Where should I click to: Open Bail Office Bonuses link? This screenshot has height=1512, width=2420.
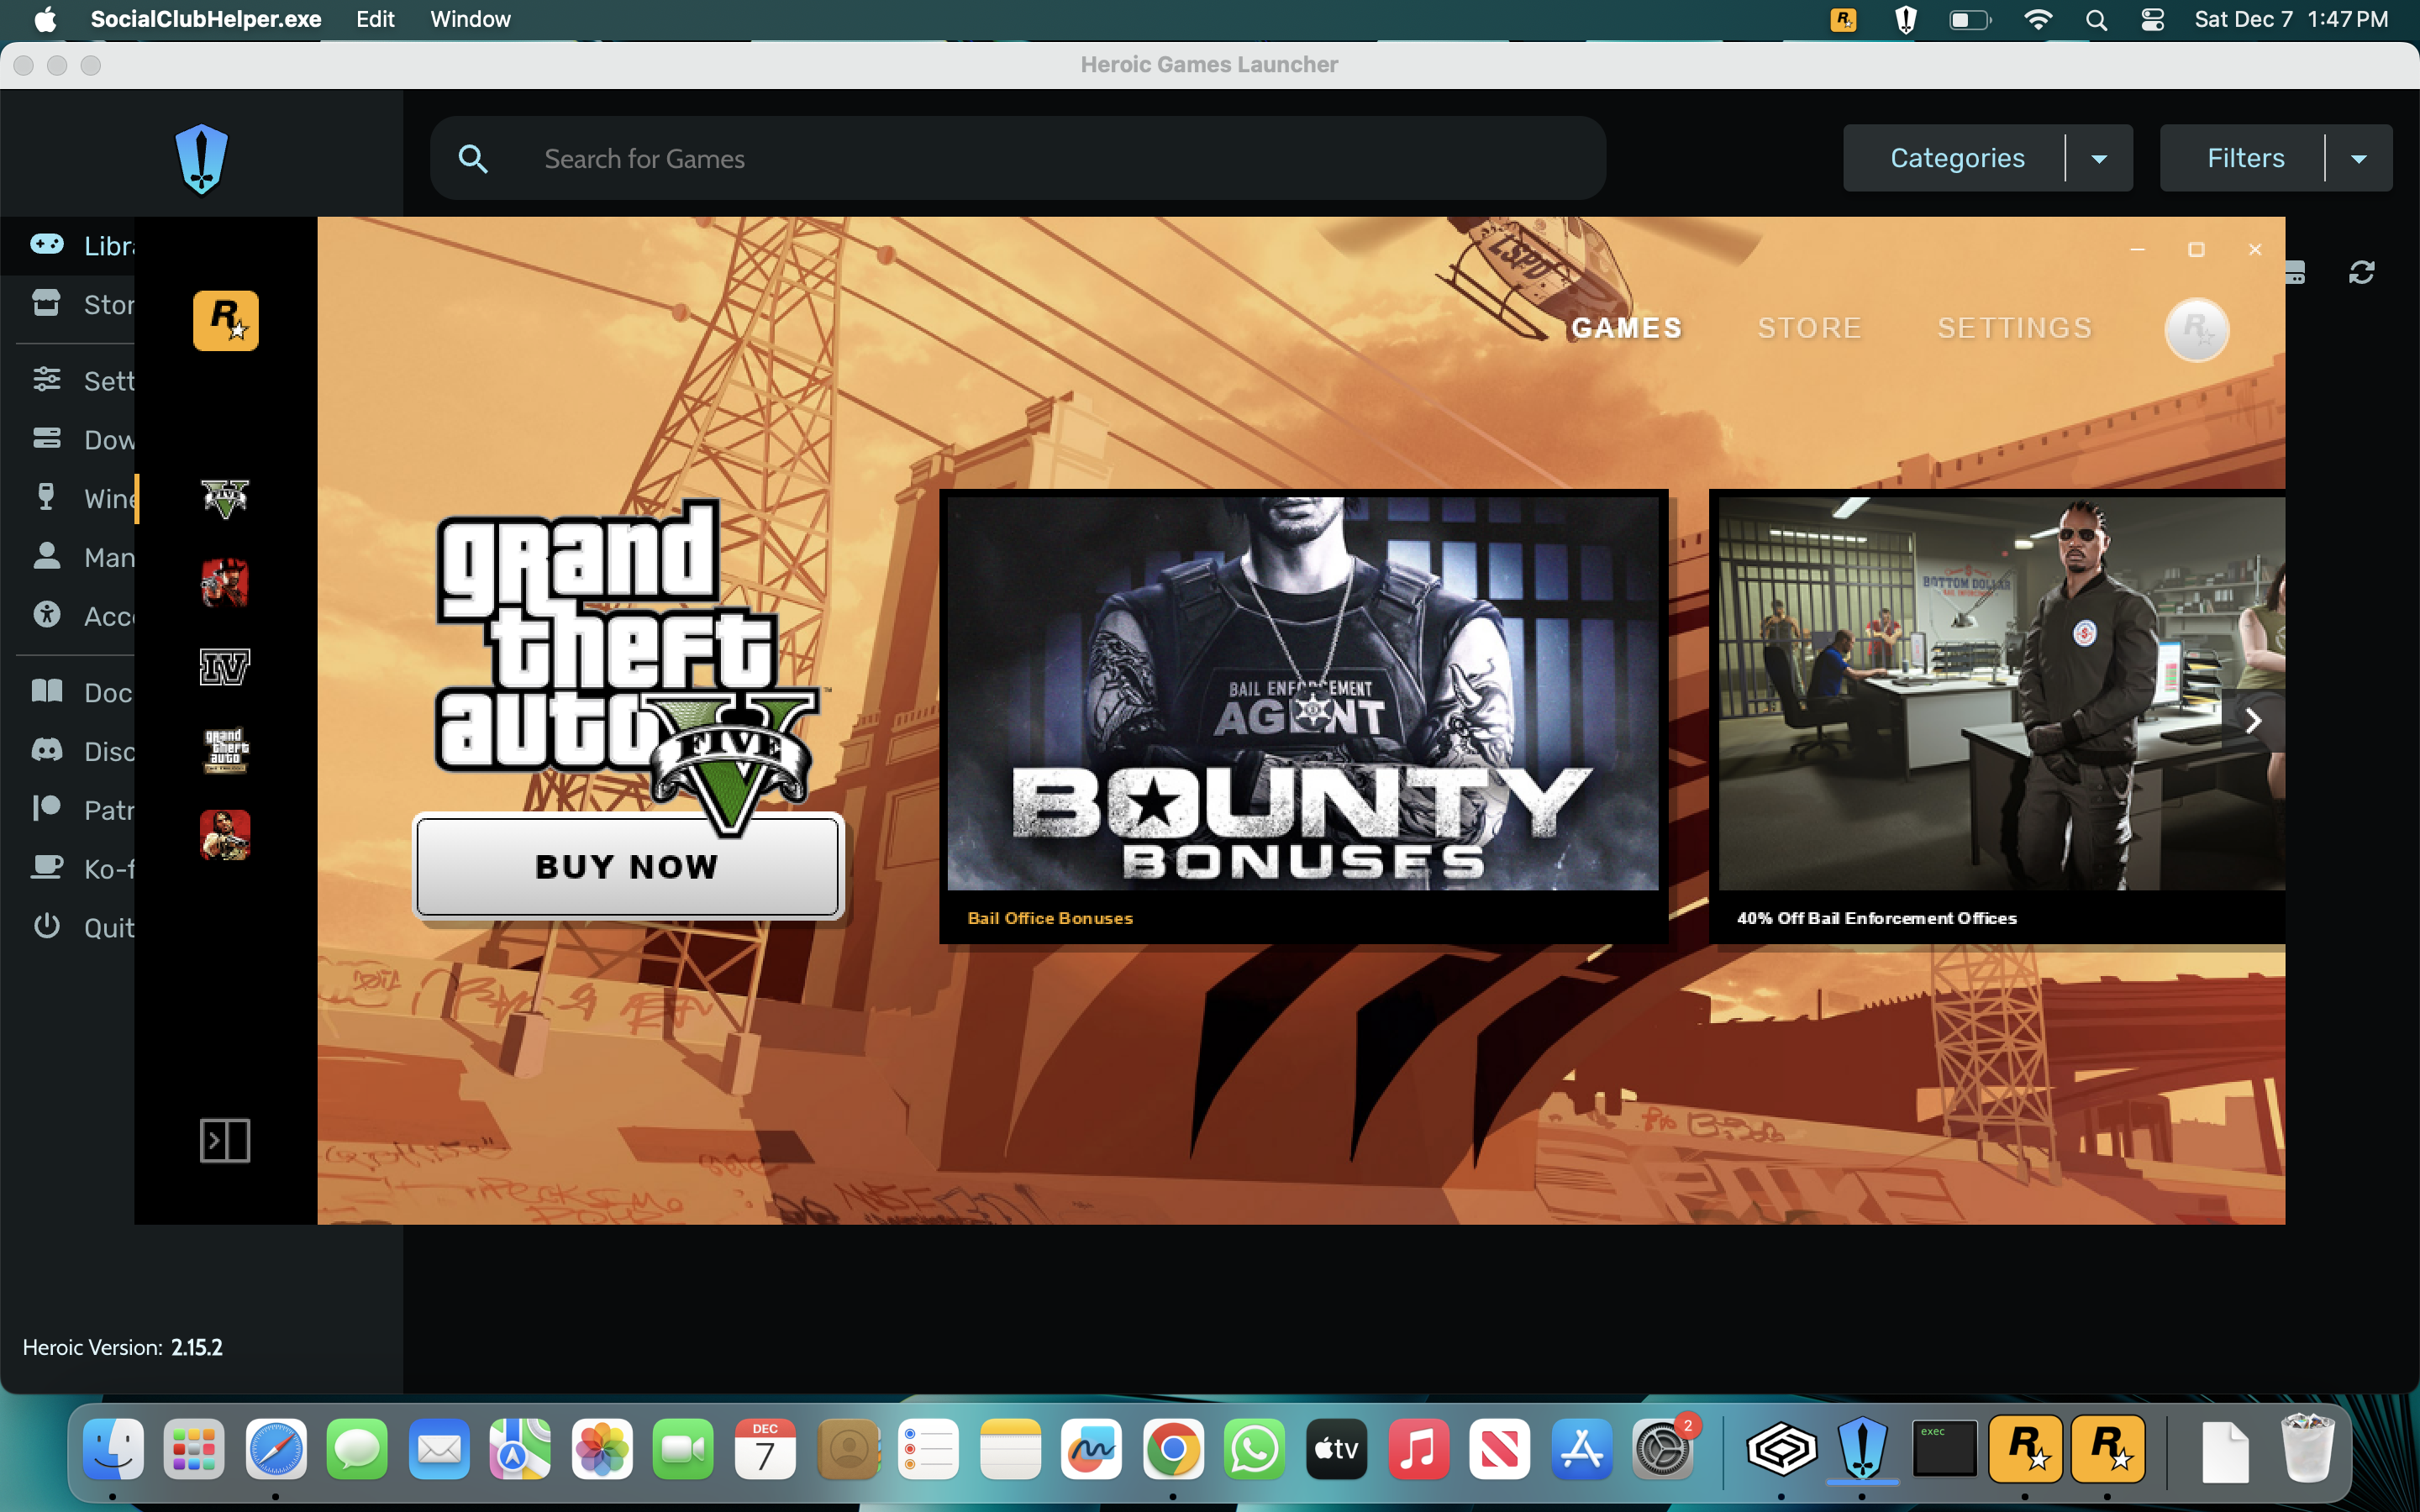pos(1050,918)
